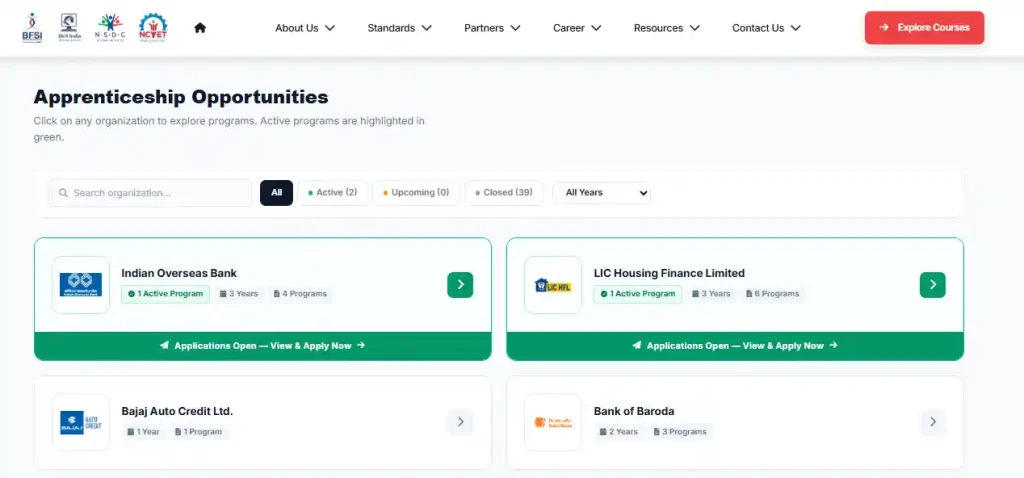Click the Skill India logo
The image size is (1024, 478).
(x=70, y=28)
